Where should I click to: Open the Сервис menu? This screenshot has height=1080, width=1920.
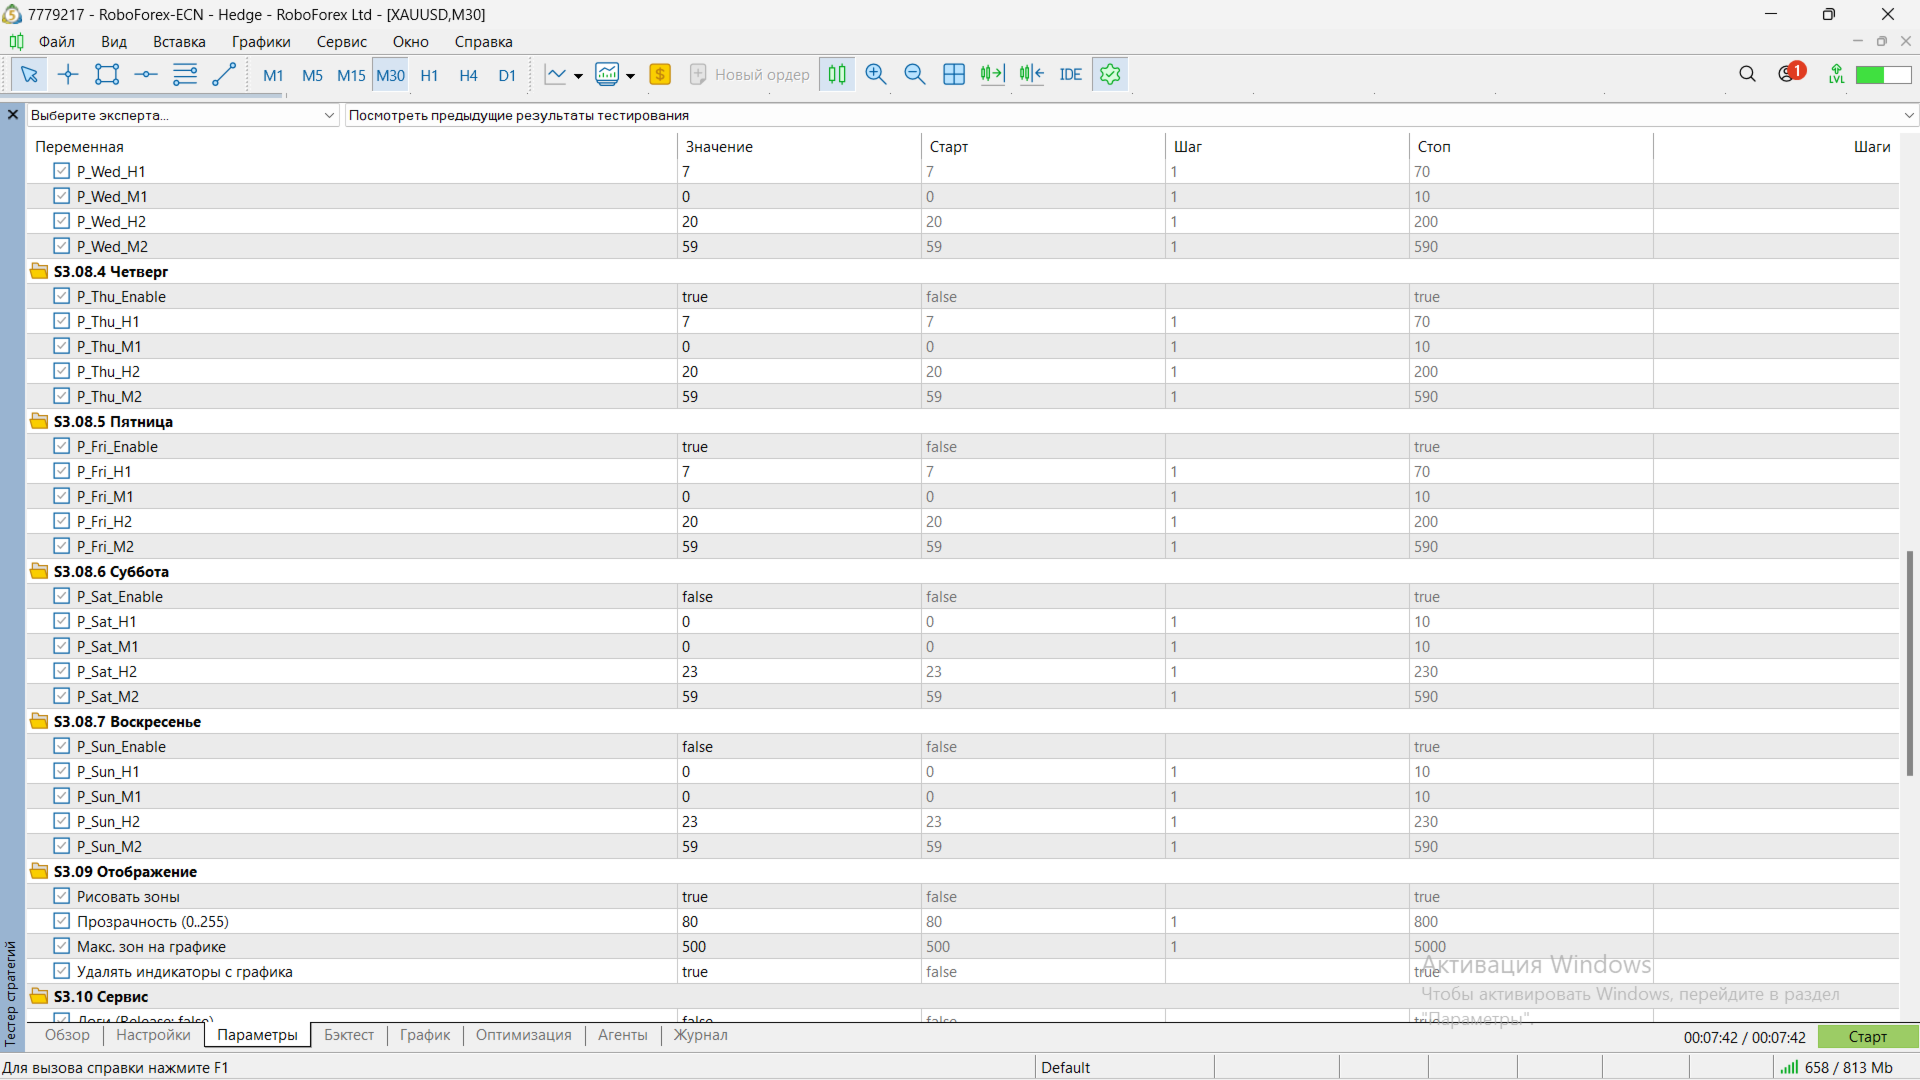341,42
